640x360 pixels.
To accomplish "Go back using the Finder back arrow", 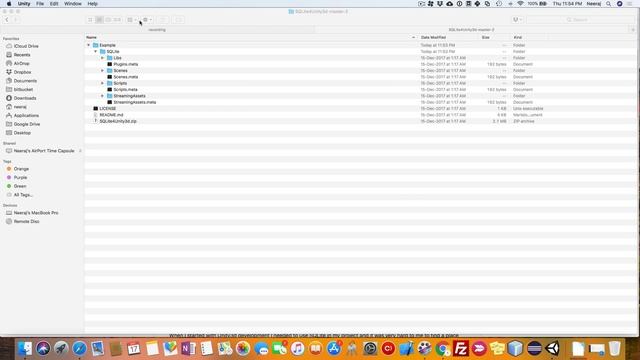I will [x=7, y=20].
